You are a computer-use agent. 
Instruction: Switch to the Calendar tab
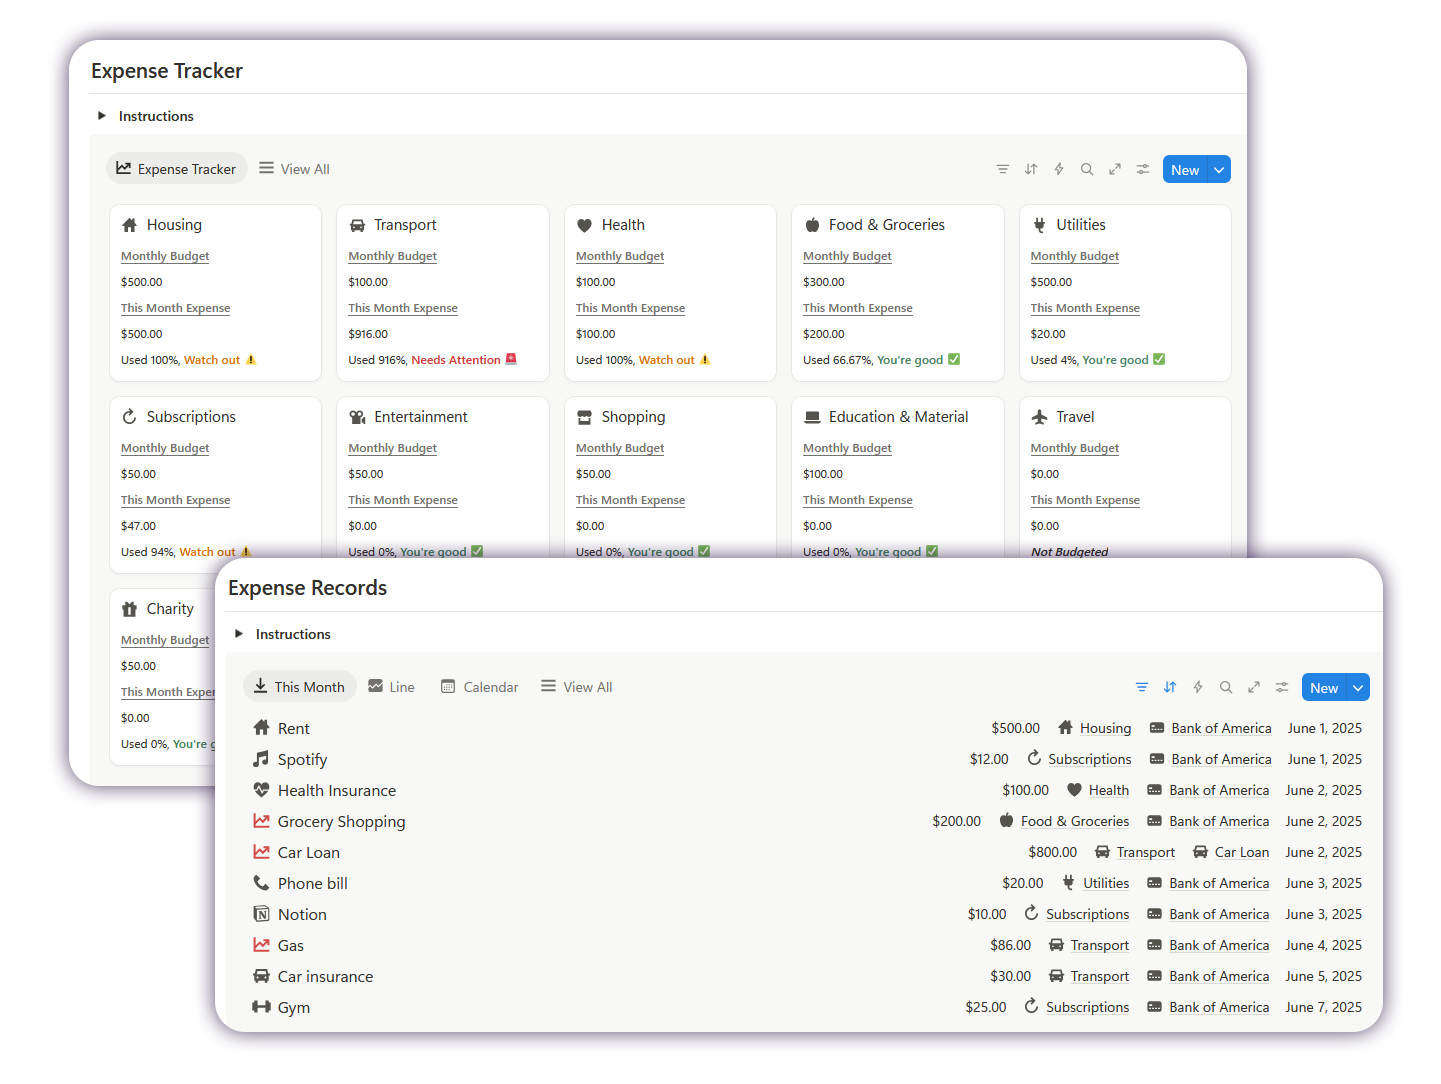click(480, 687)
